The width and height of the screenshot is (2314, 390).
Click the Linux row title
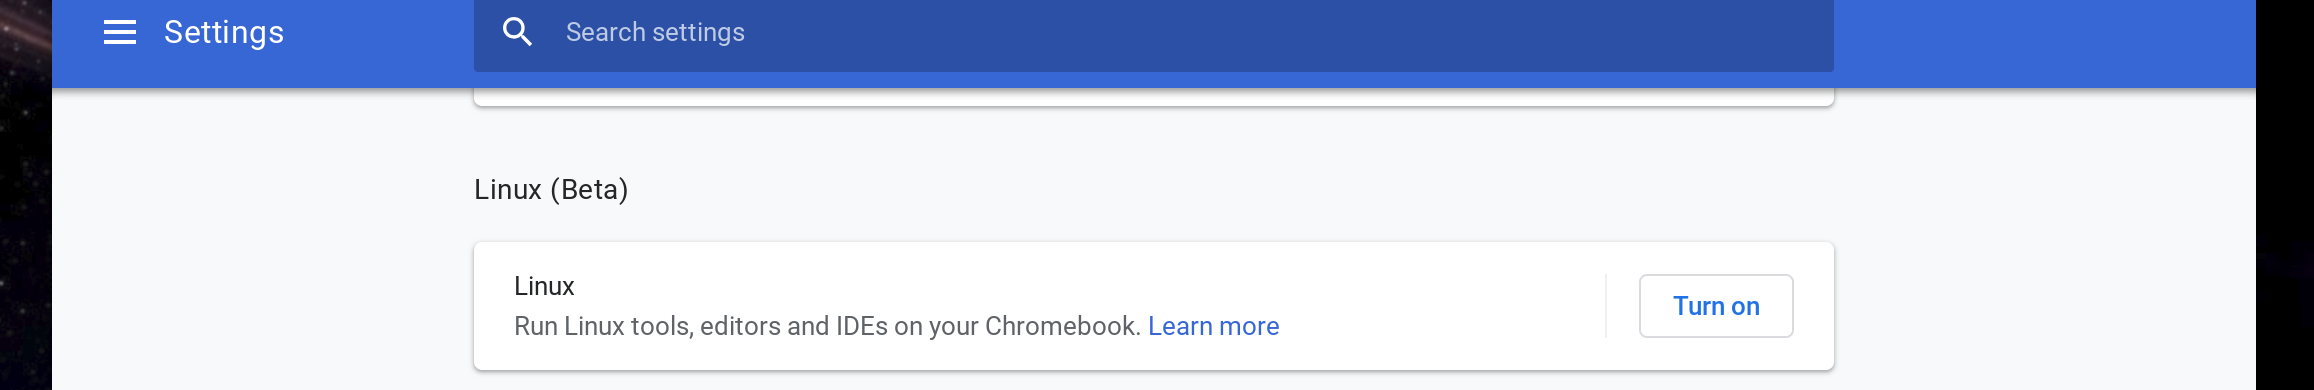coord(544,286)
